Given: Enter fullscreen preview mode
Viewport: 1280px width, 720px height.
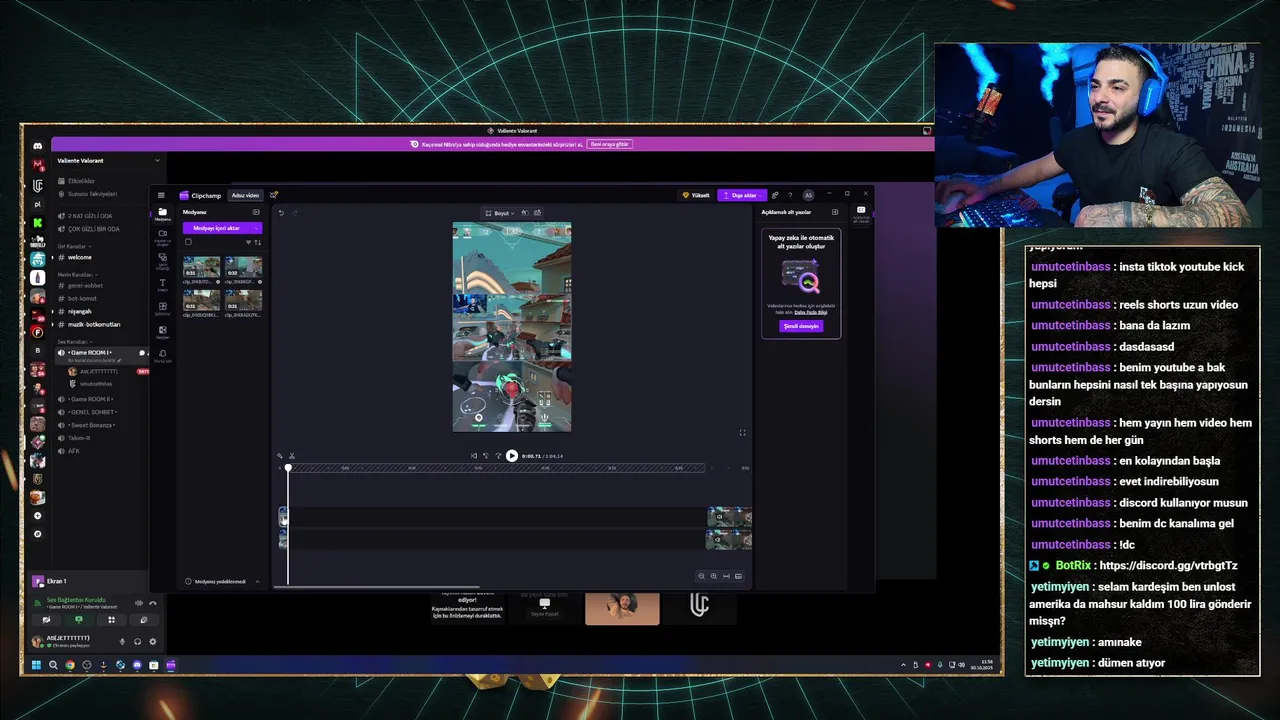Looking at the screenshot, I should pyautogui.click(x=742, y=433).
